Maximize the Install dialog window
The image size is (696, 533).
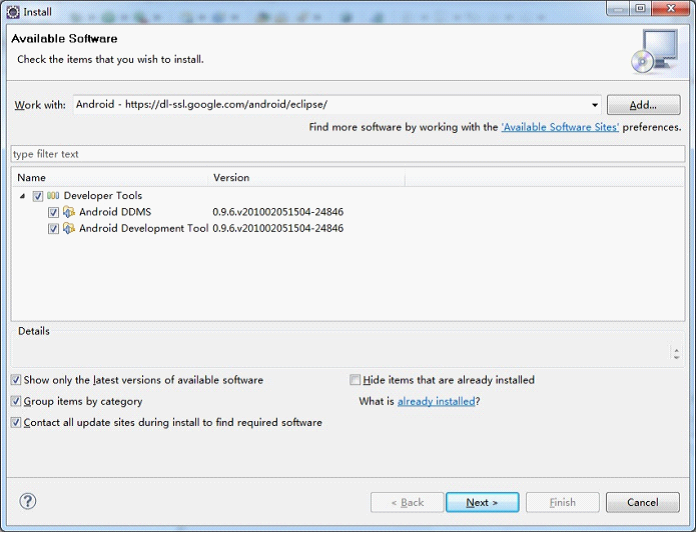[x=640, y=8]
